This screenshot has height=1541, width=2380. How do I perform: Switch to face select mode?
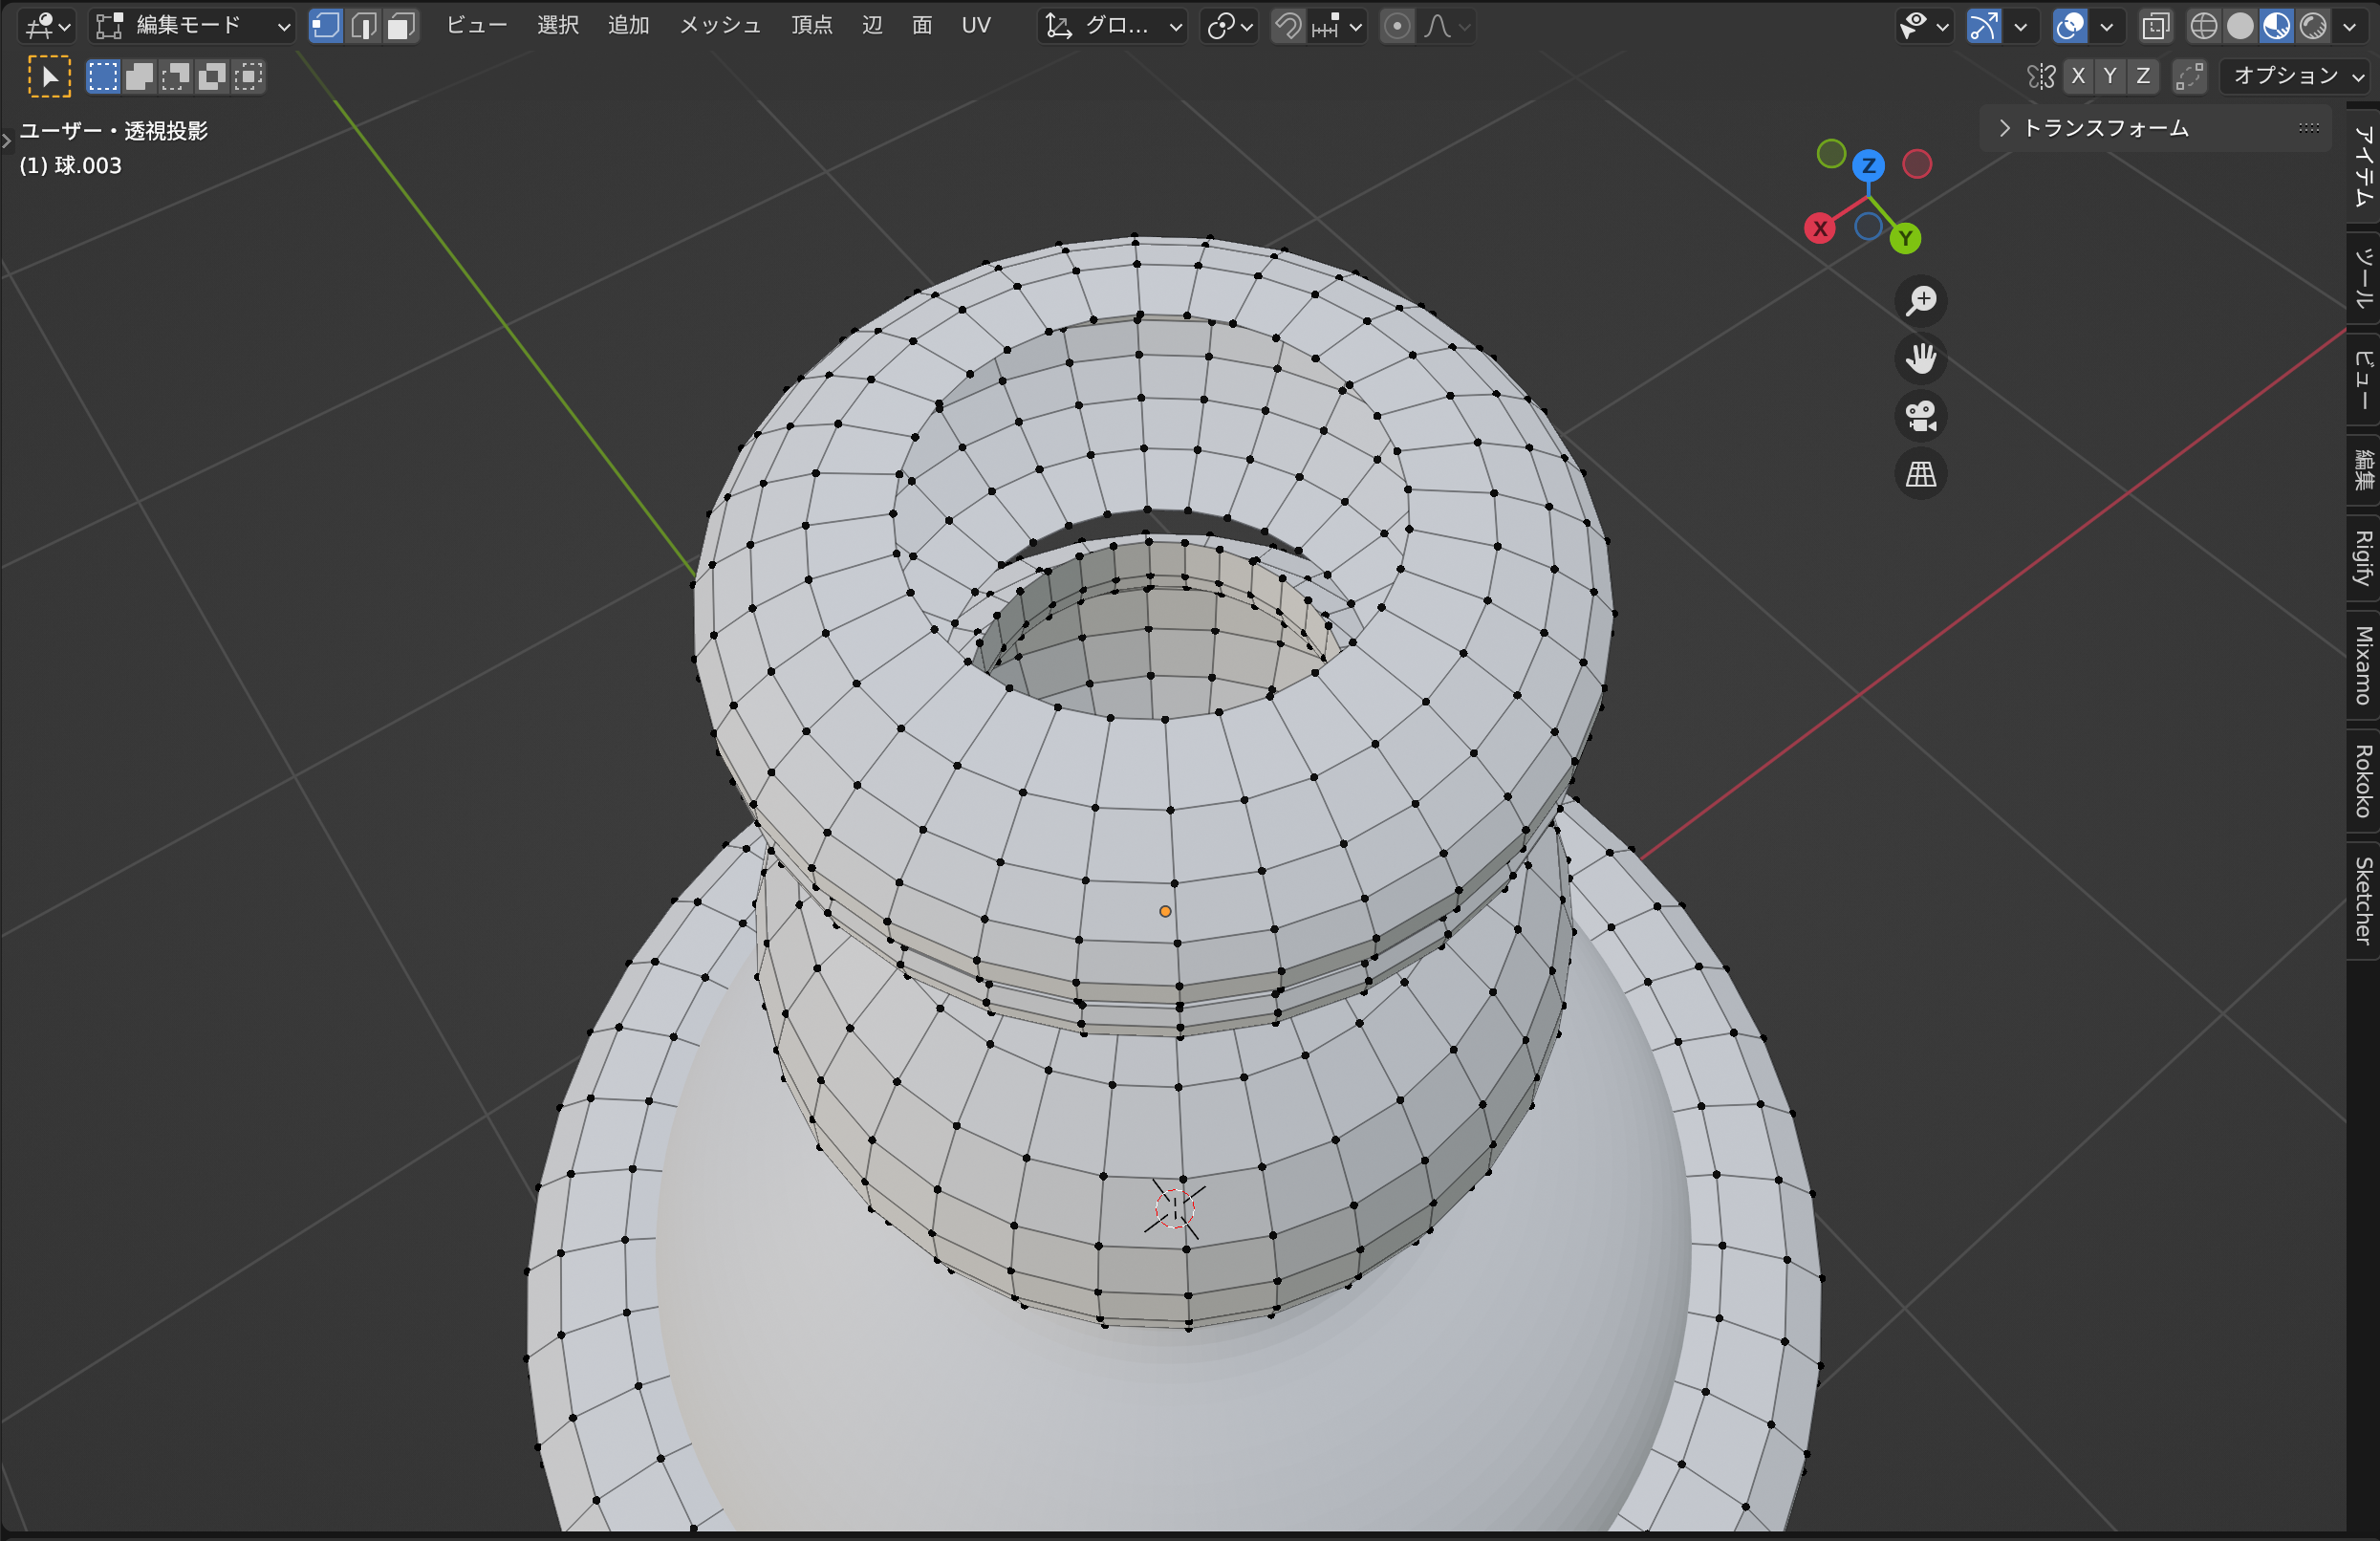(x=400, y=26)
